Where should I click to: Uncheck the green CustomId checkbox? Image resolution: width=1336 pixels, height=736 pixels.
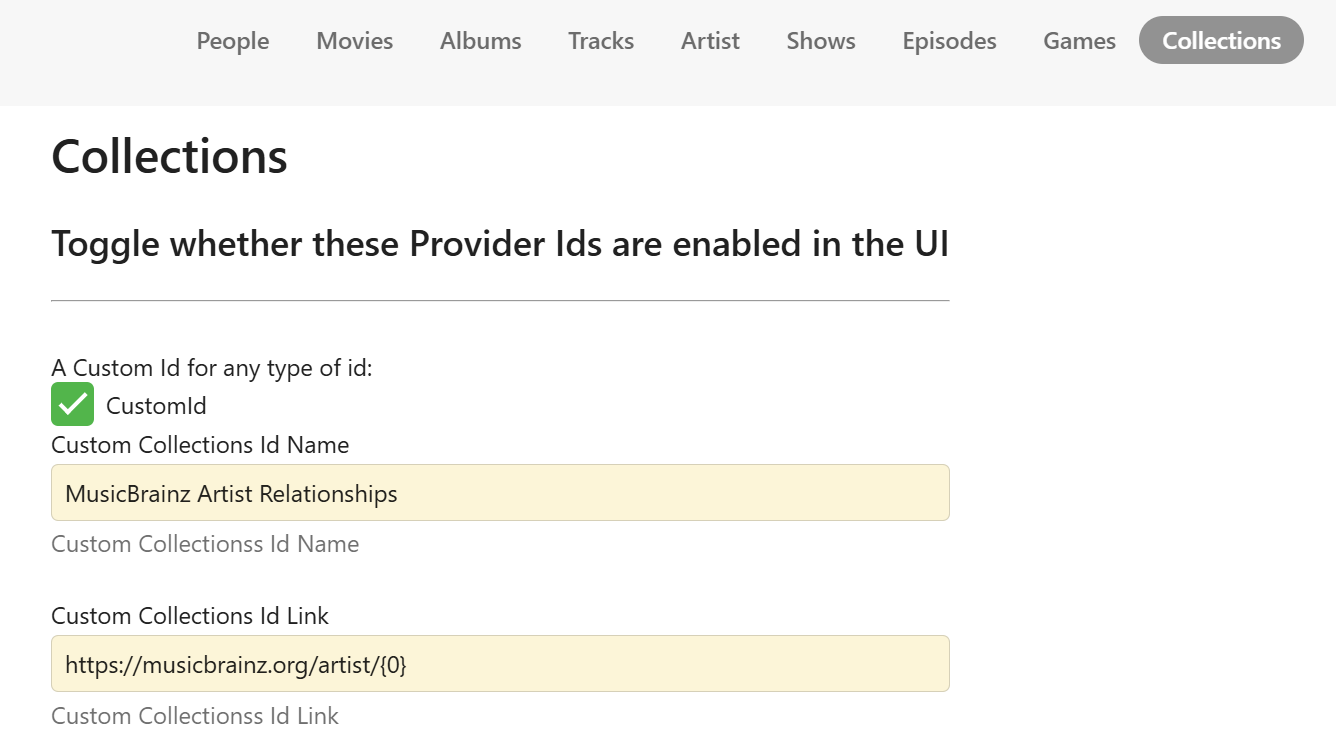[73, 404]
